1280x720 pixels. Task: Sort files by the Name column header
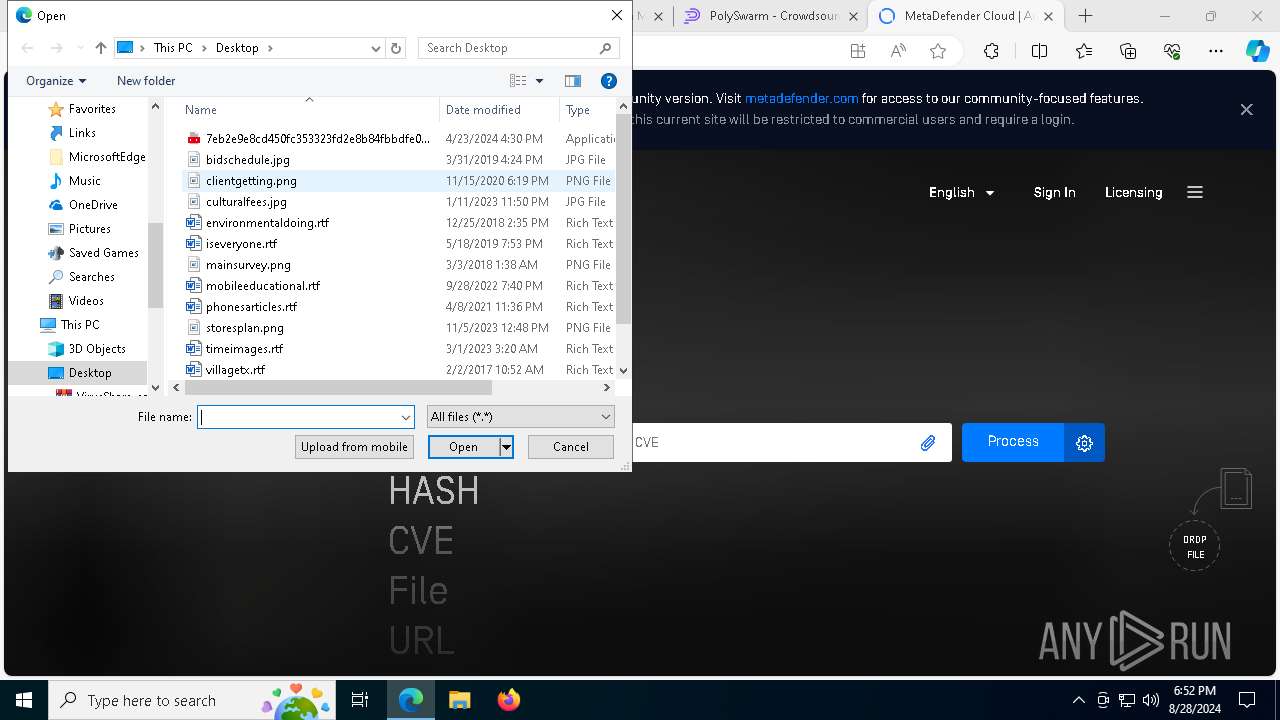pos(309,110)
